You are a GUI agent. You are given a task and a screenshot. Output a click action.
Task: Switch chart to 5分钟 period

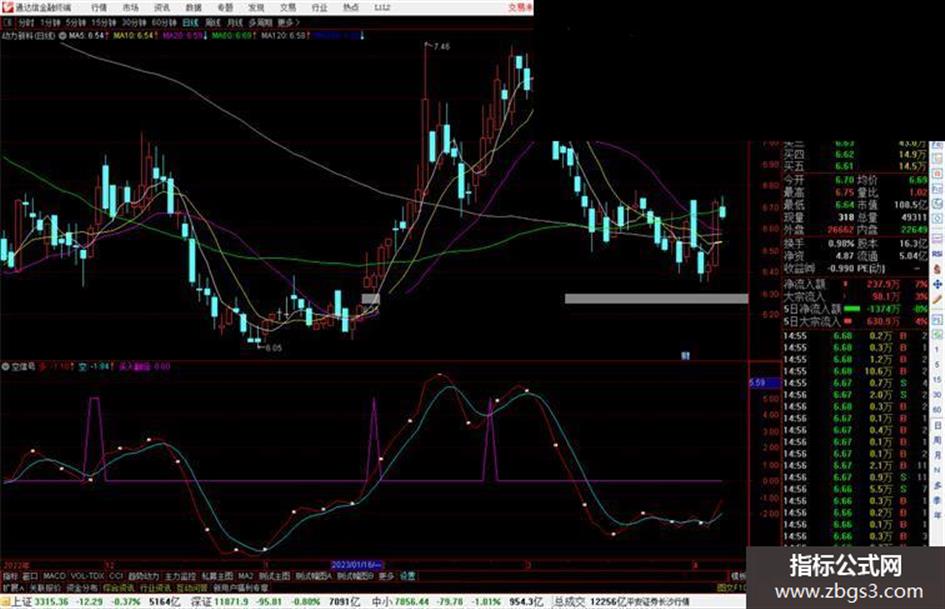[x=76, y=22]
